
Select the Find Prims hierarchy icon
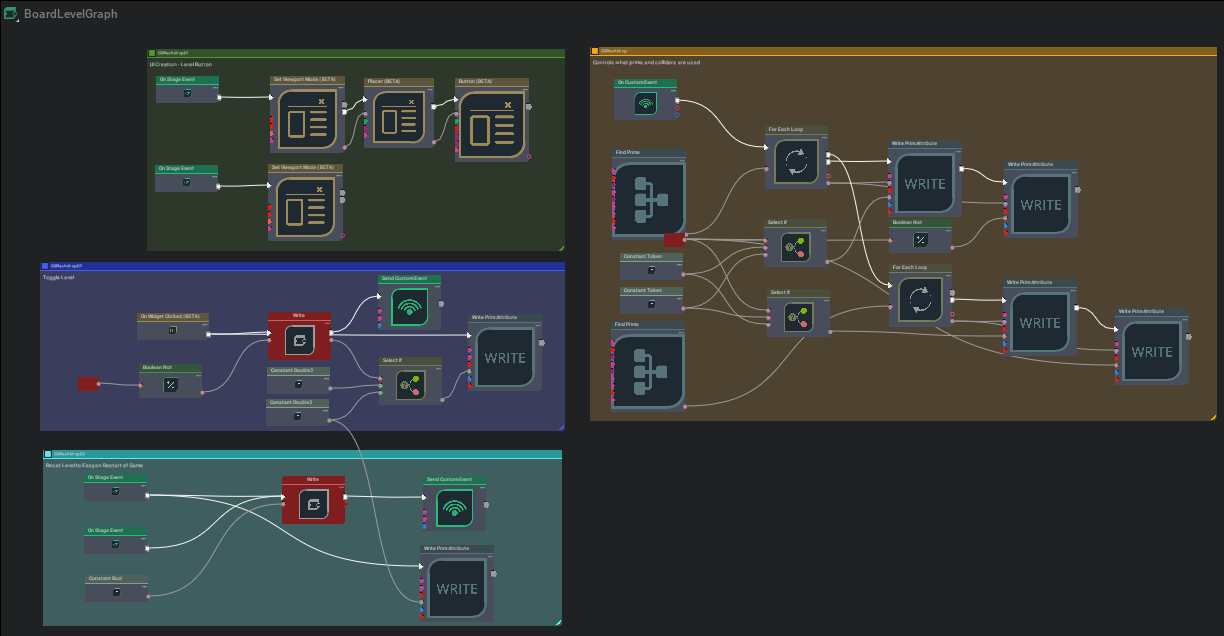[x=648, y=199]
